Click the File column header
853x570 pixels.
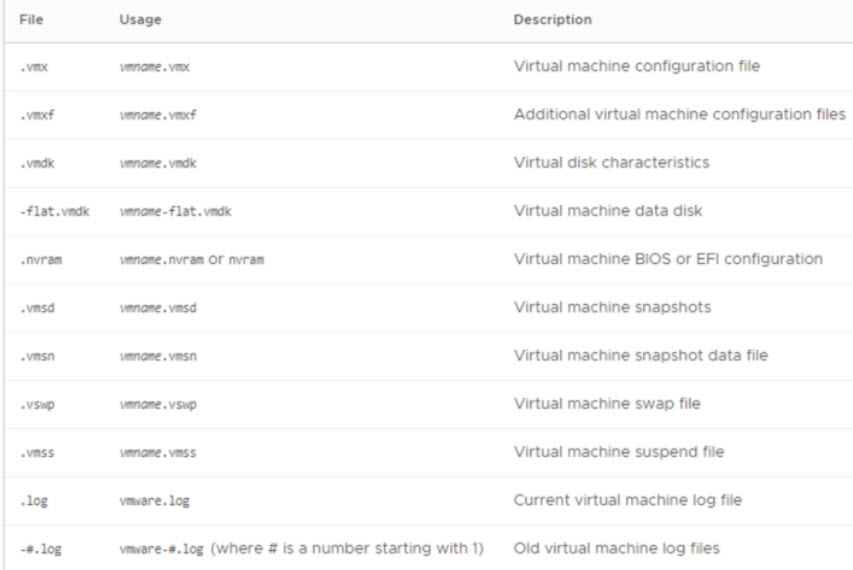point(31,20)
